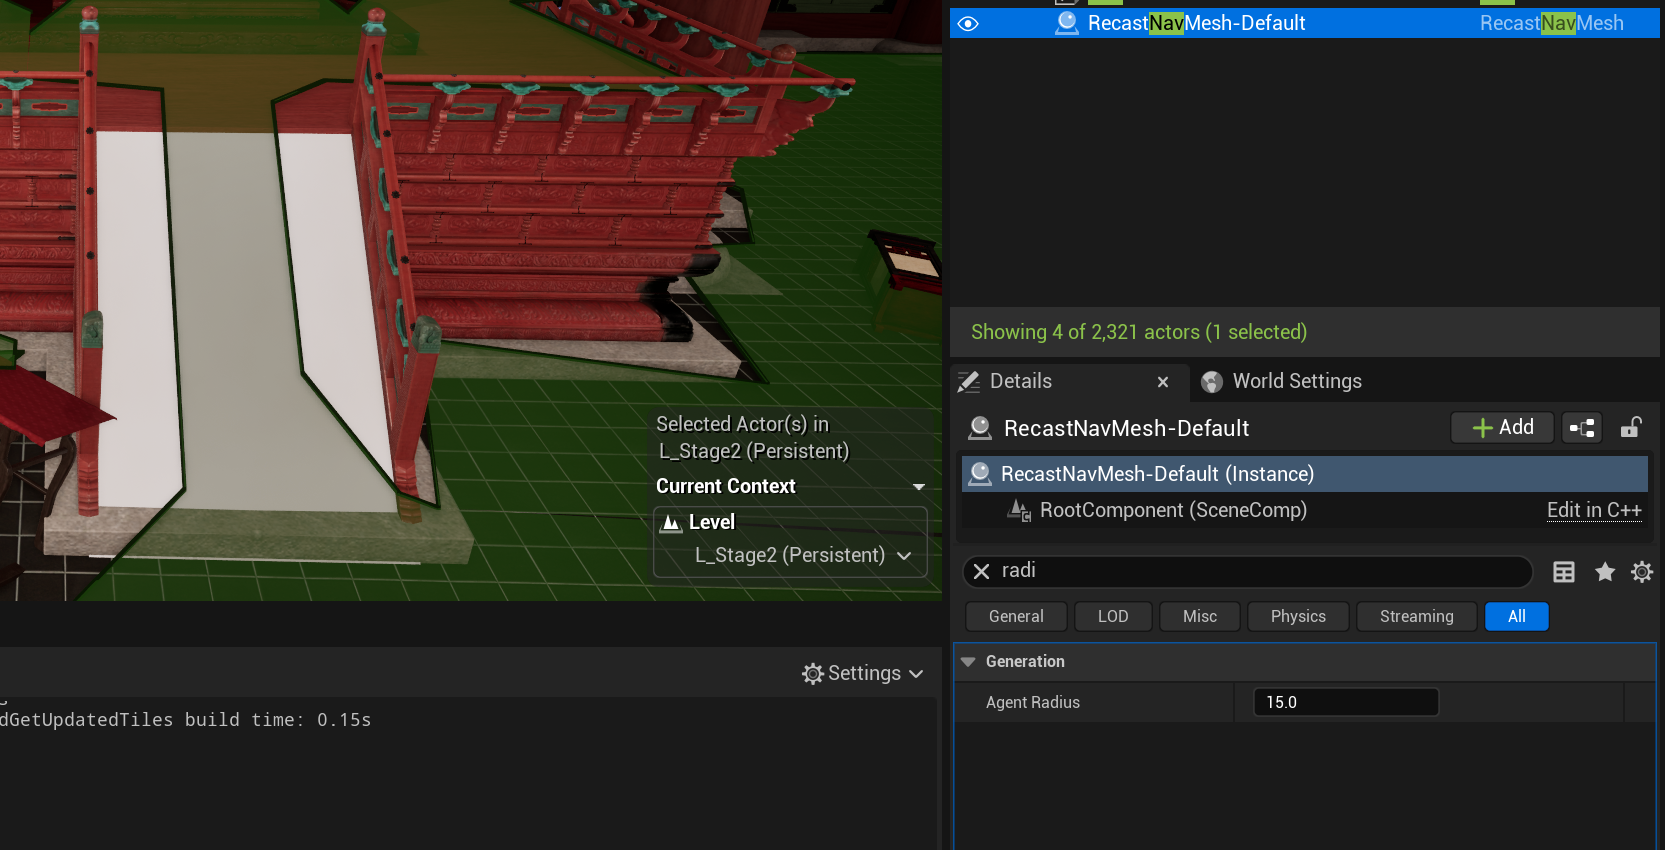Open the output log Settings dropdown

tap(862, 673)
